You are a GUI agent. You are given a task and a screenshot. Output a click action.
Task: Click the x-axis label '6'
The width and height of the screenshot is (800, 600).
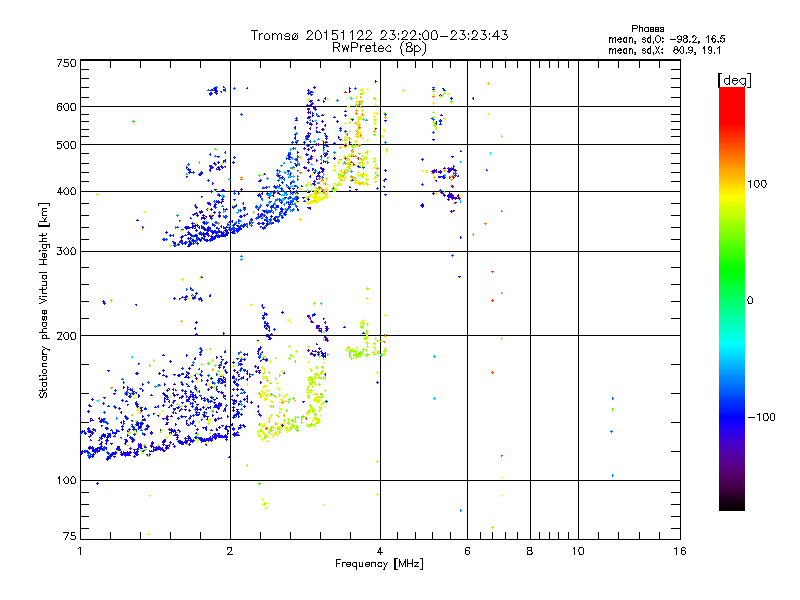467,551
